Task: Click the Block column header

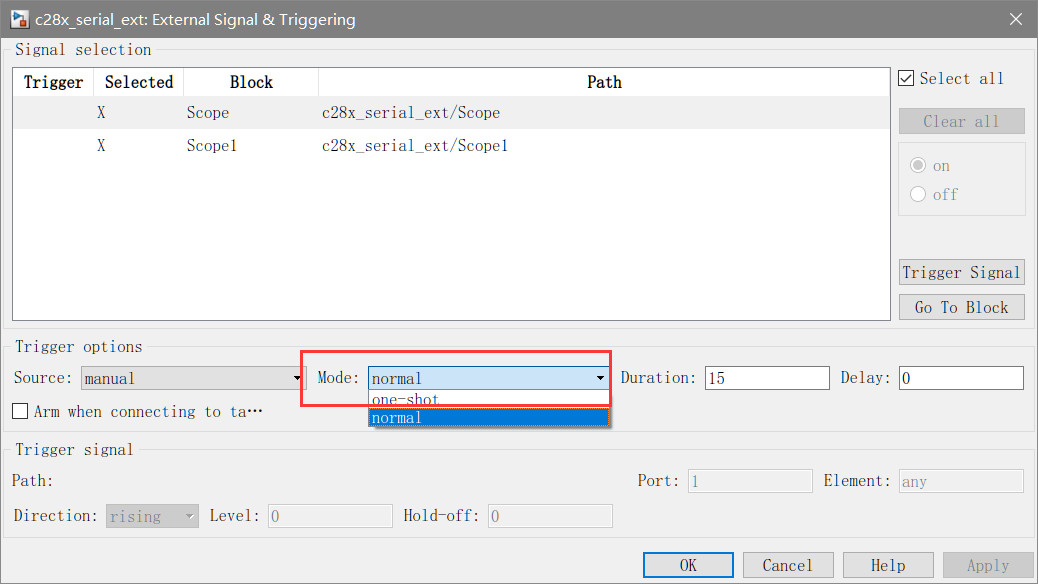Action: 251,82
